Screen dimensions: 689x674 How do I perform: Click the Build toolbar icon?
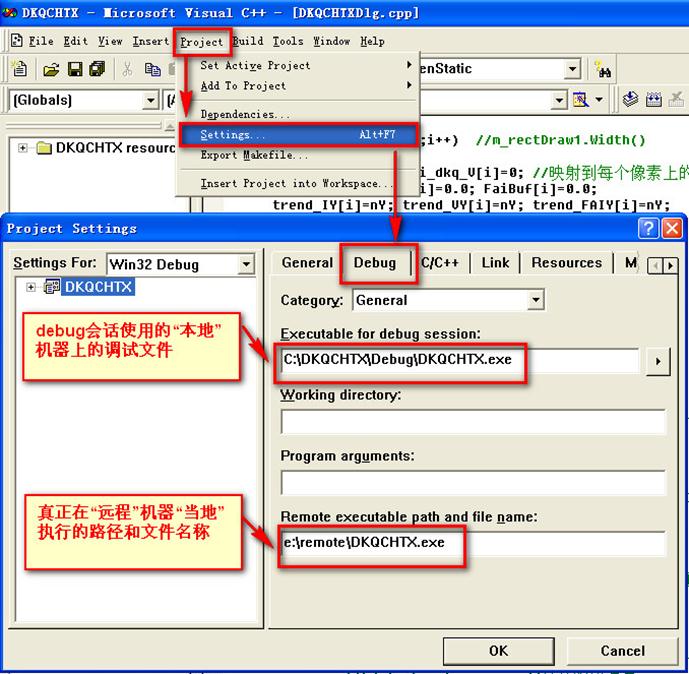[x=653, y=100]
